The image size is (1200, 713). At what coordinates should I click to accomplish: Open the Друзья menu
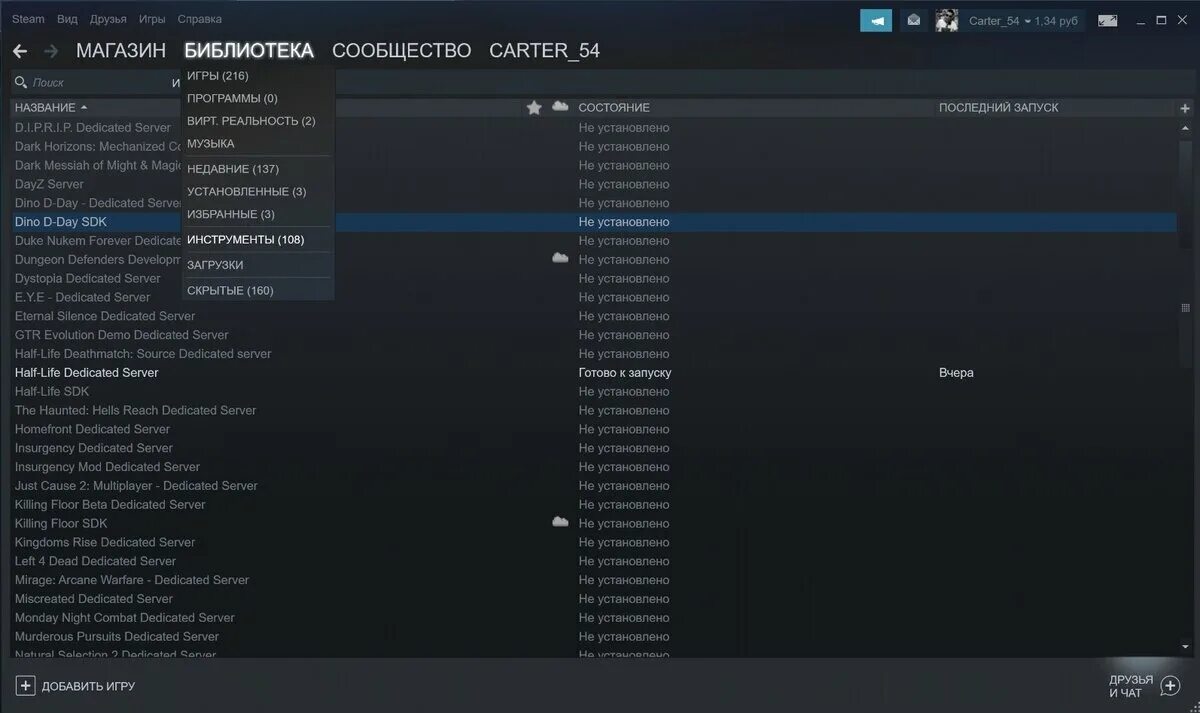[x=108, y=19]
